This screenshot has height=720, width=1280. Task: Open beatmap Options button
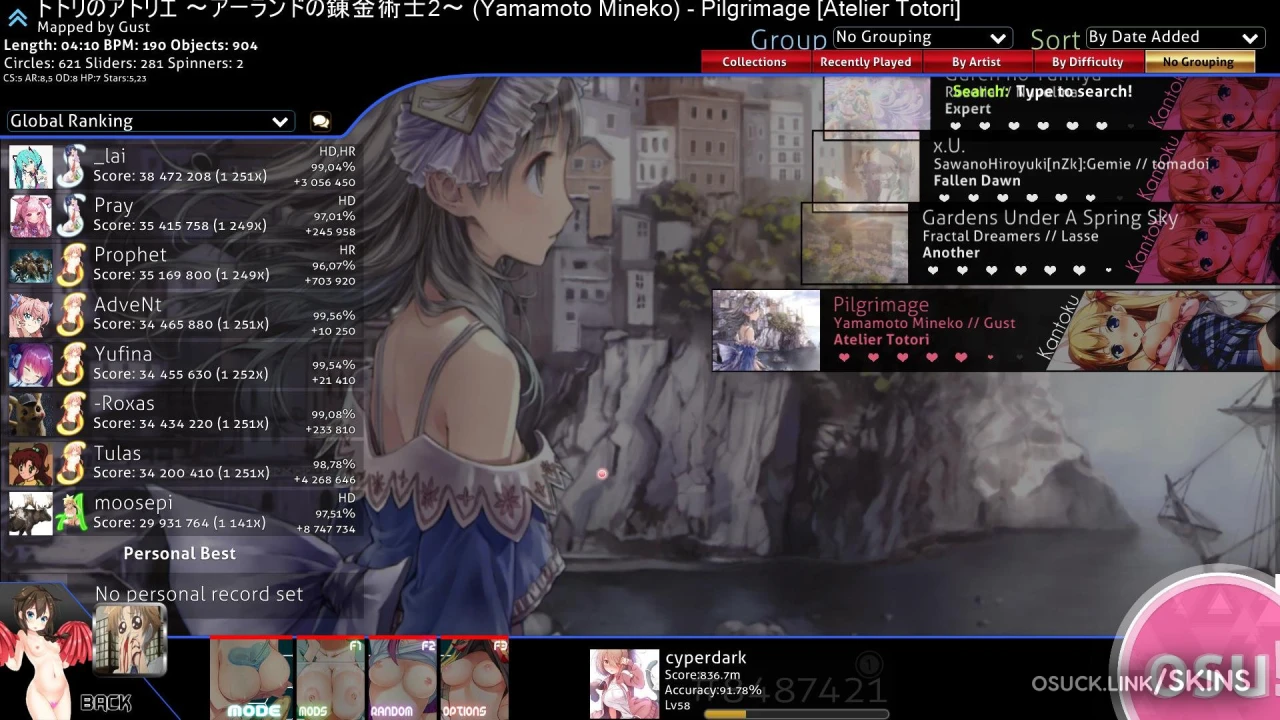(475, 678)
